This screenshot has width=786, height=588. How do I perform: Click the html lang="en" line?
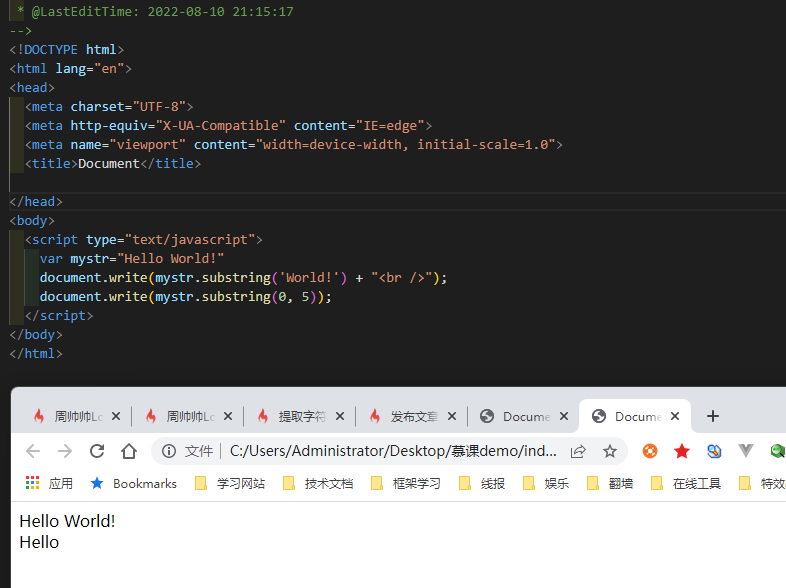coord(71,68)
